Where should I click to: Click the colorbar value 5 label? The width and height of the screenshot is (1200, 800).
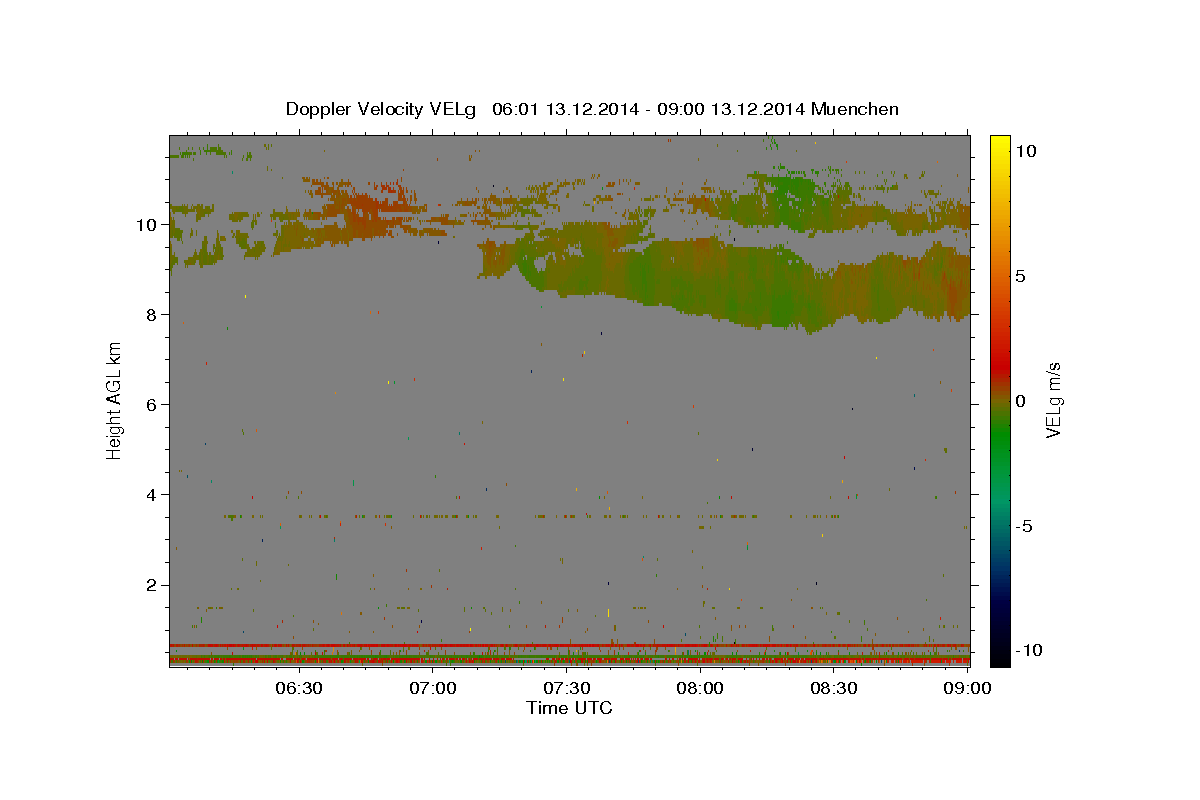[1021, 276]
